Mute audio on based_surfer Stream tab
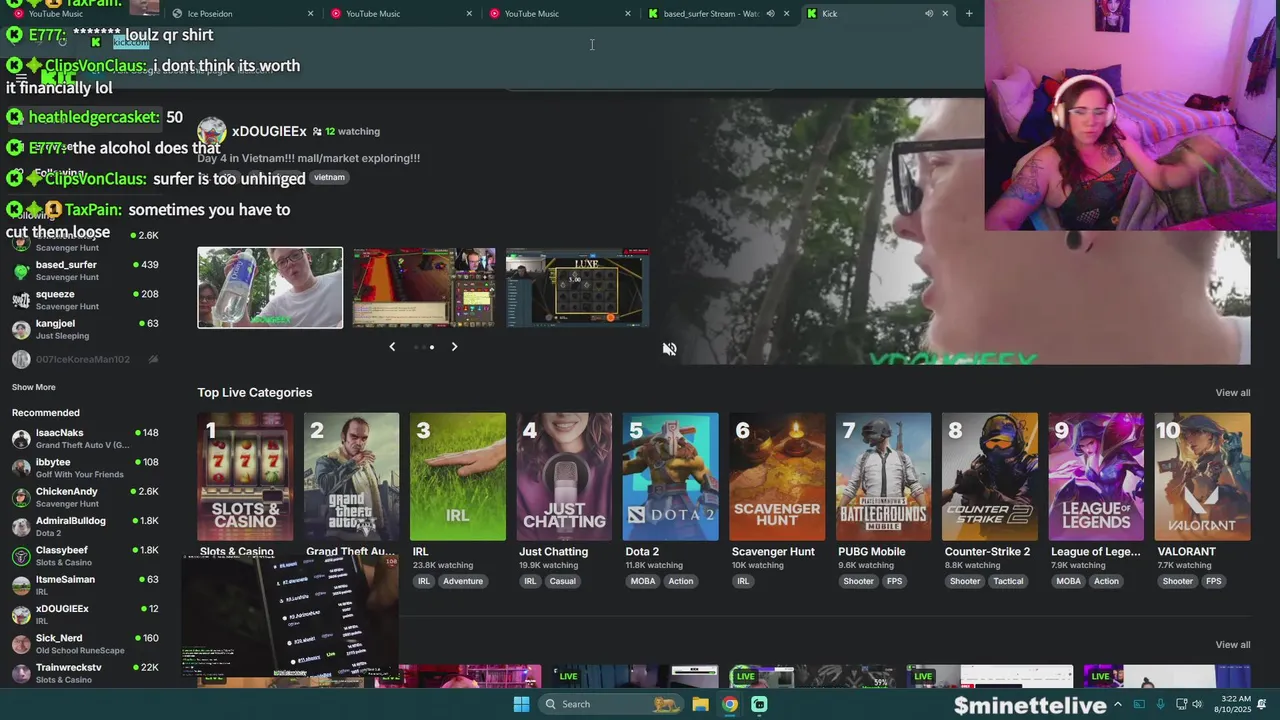 [x=770, y=14]
